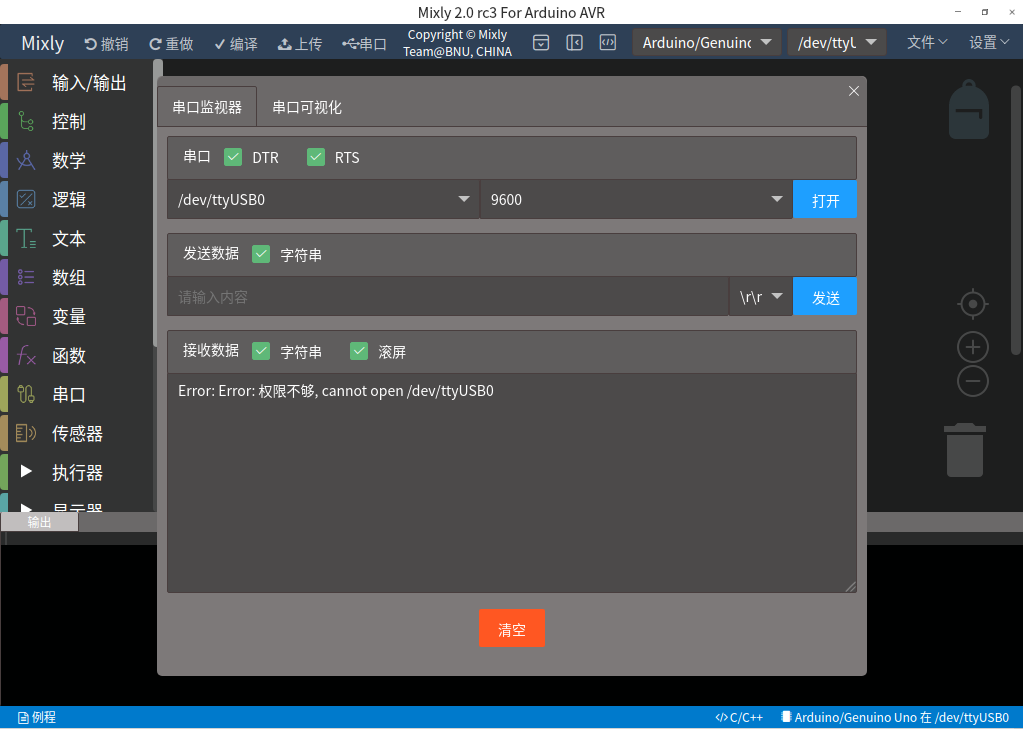Close the serial monitor dialog
1023x729 pixels.
pos(853,91)
